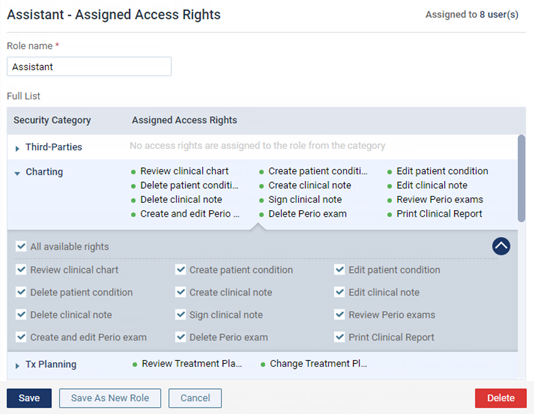Viewport: 534px width, 414px height.
Task: Cancel the role editing
Action: point(195,398)
